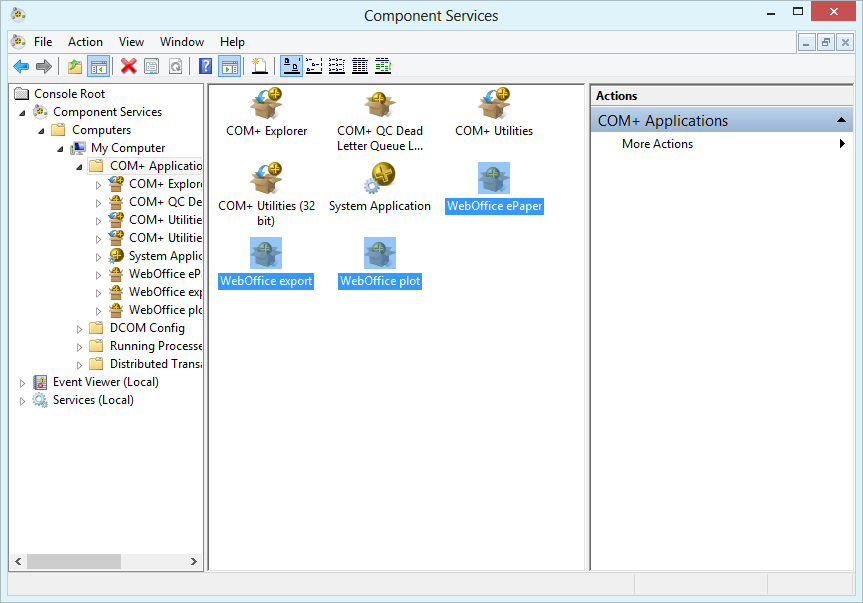Select the WebOffice plot application icon
The width and height of the screenshot is (863, 603).
(380, 255)
